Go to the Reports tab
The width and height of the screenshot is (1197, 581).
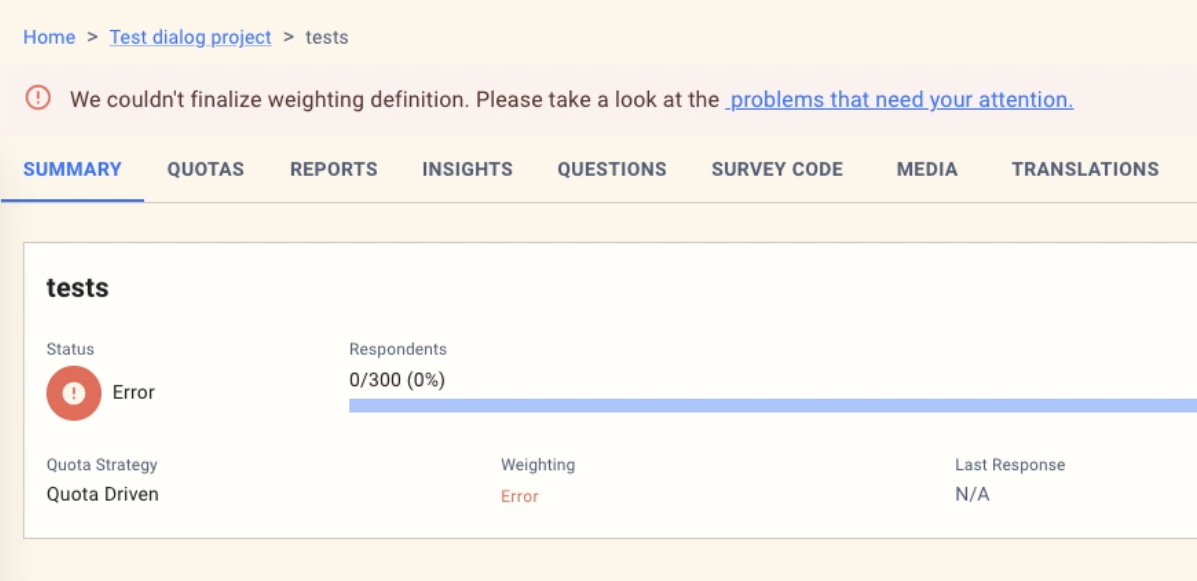coord(334,170)
